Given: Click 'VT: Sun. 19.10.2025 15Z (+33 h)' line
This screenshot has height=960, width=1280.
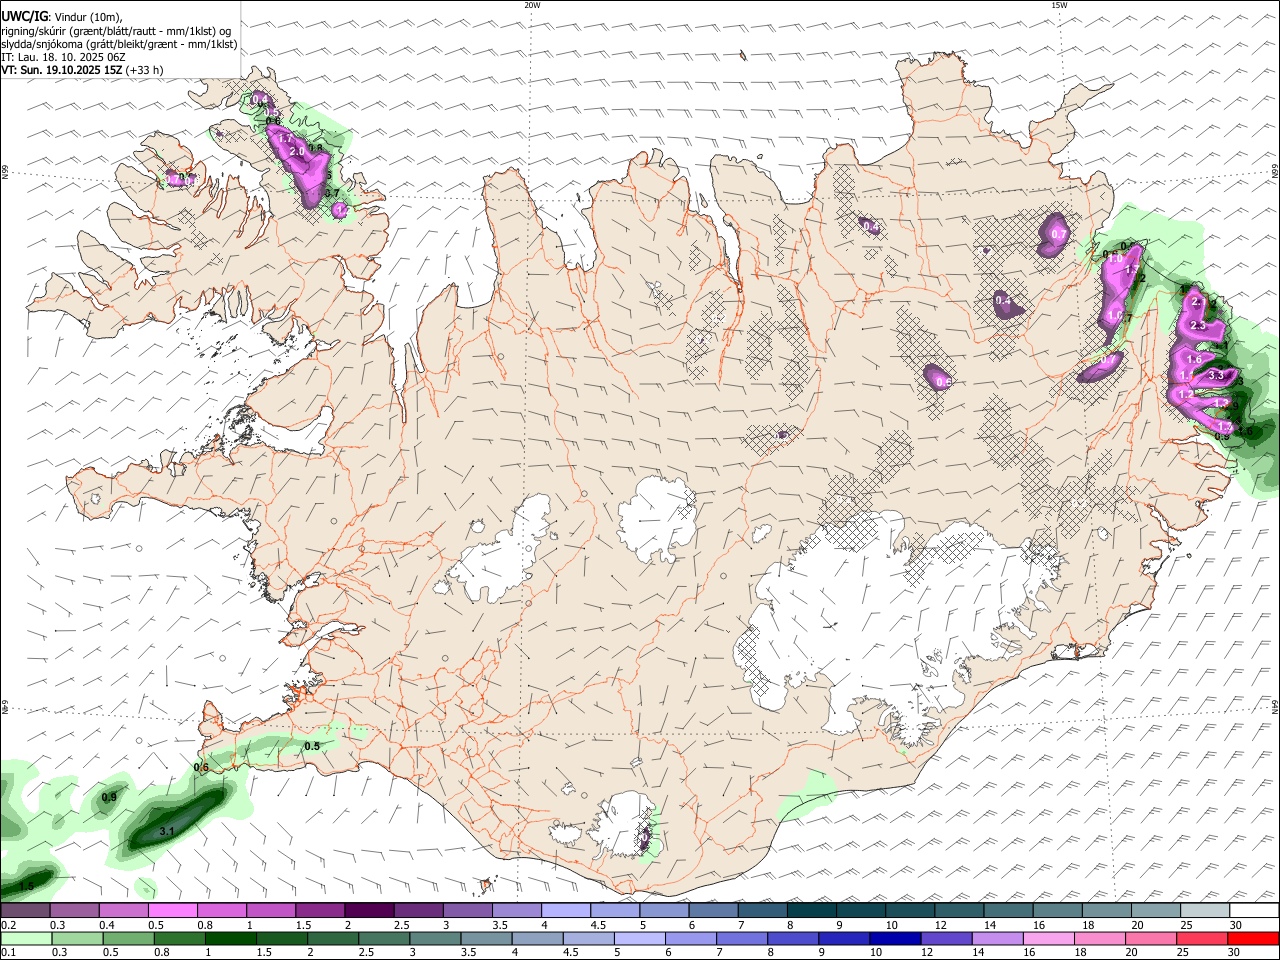Looking at the screenshot, I should point(82,70).
